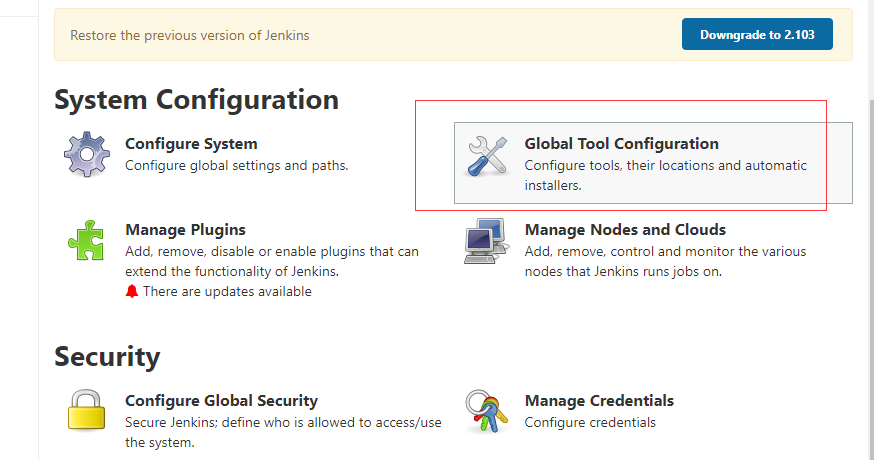Viewport: 874px width, 460px height.
Task: Click the green Manage Plugins puzzle icon
Action: (x=86, y=240)
